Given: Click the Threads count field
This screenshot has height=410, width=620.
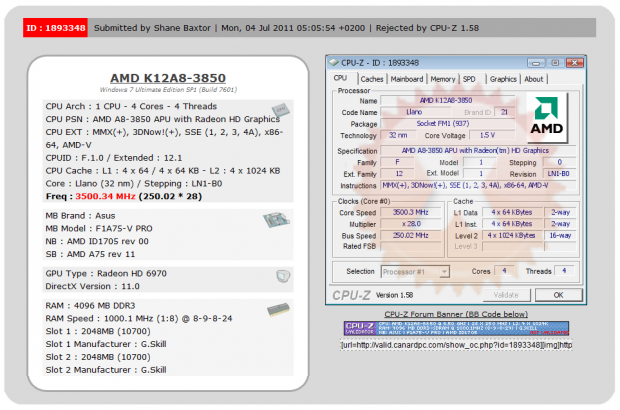Looking at the screenshot, I should [565, 271].
